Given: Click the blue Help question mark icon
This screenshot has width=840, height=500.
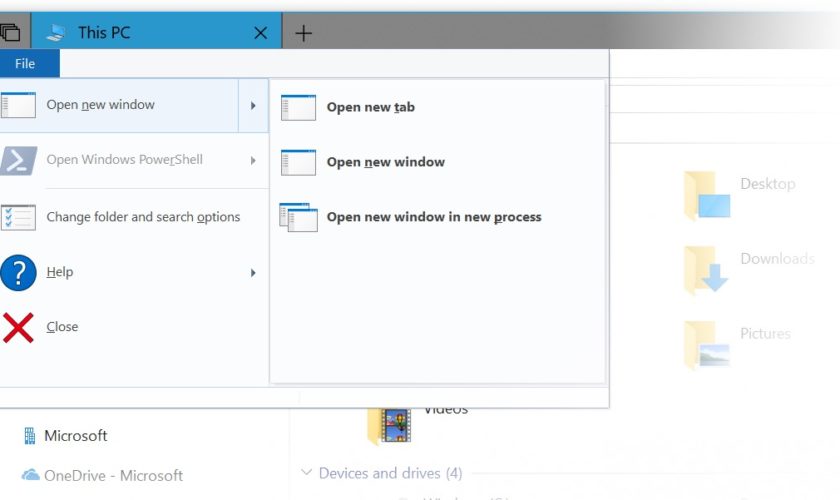Looking at the screenshot, I should [18, 273].
